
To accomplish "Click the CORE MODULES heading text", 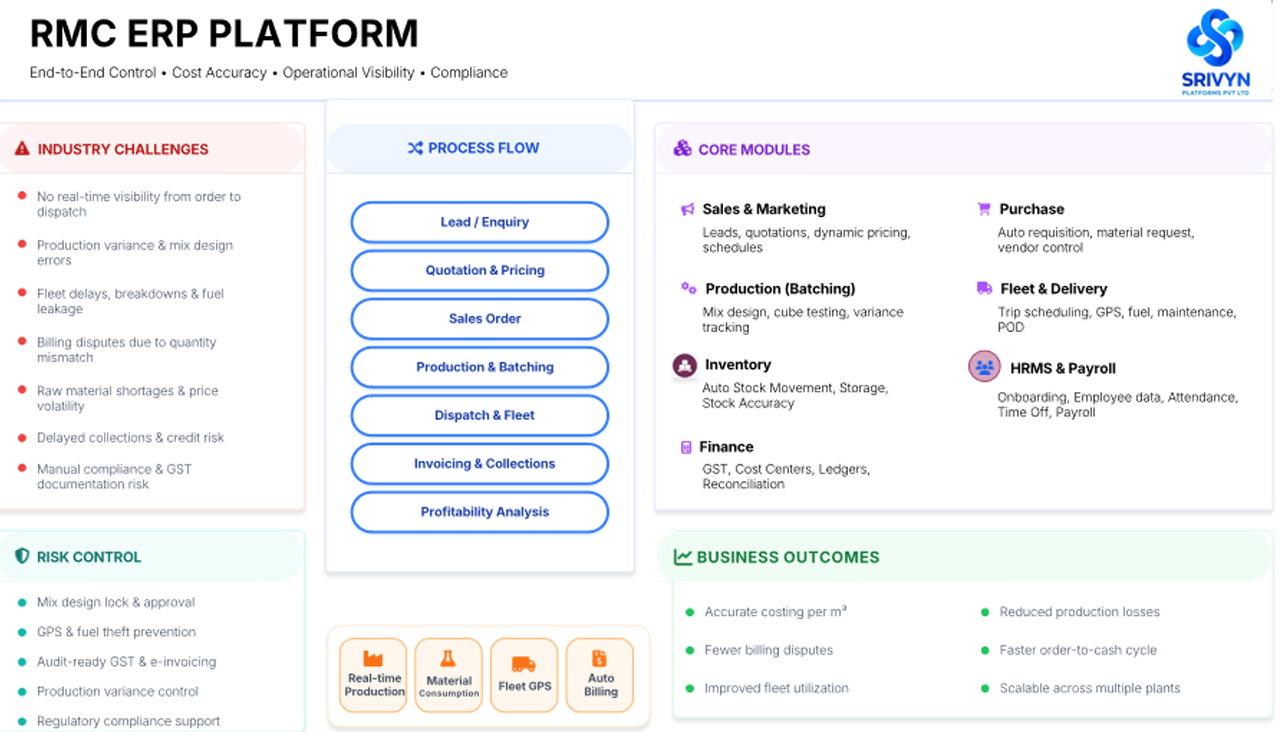I will point(754,149).
